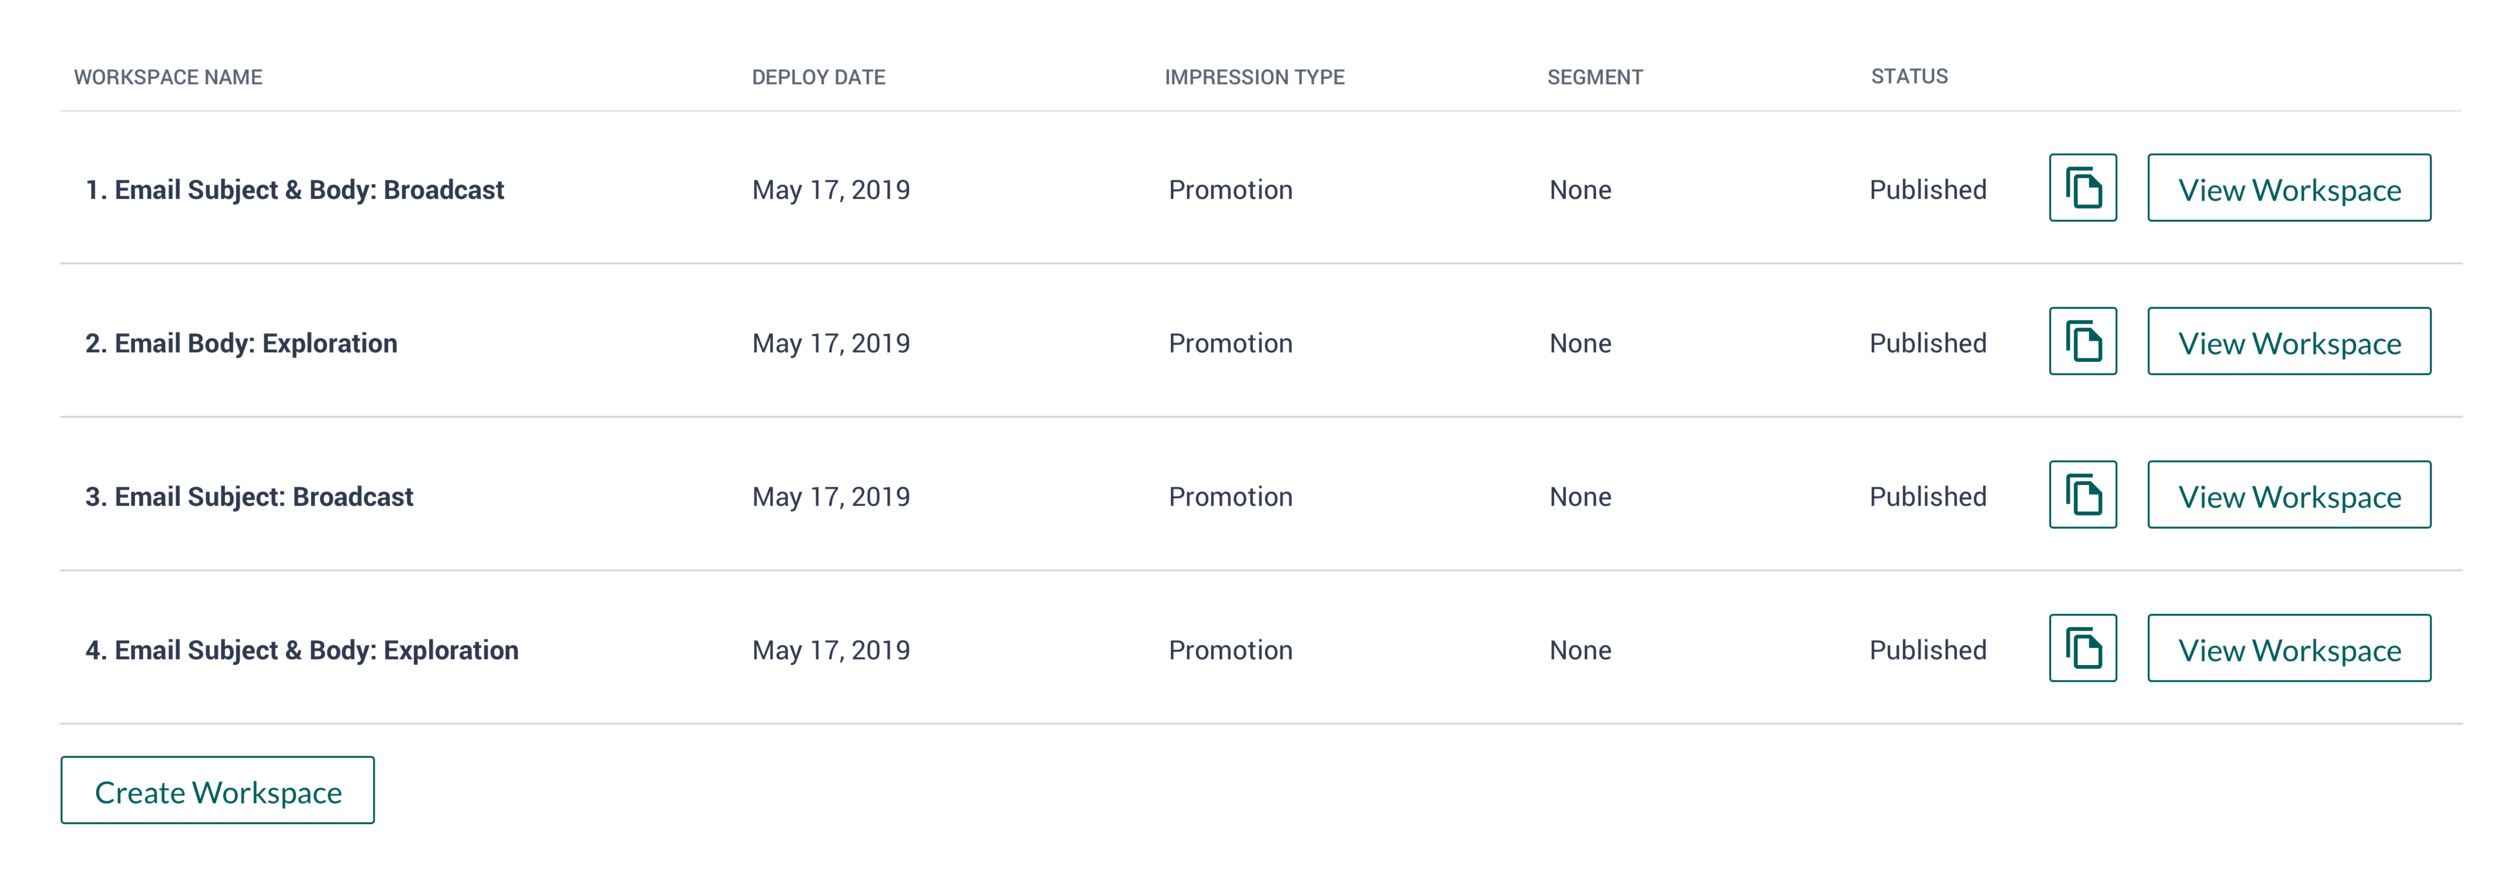Click the Impression Type column header

1254,77
